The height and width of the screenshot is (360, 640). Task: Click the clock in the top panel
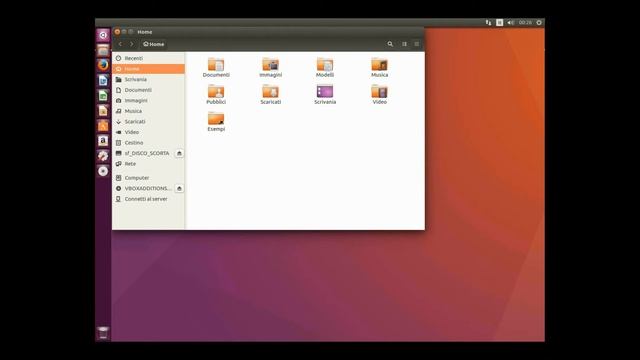(x=525, y=22)
